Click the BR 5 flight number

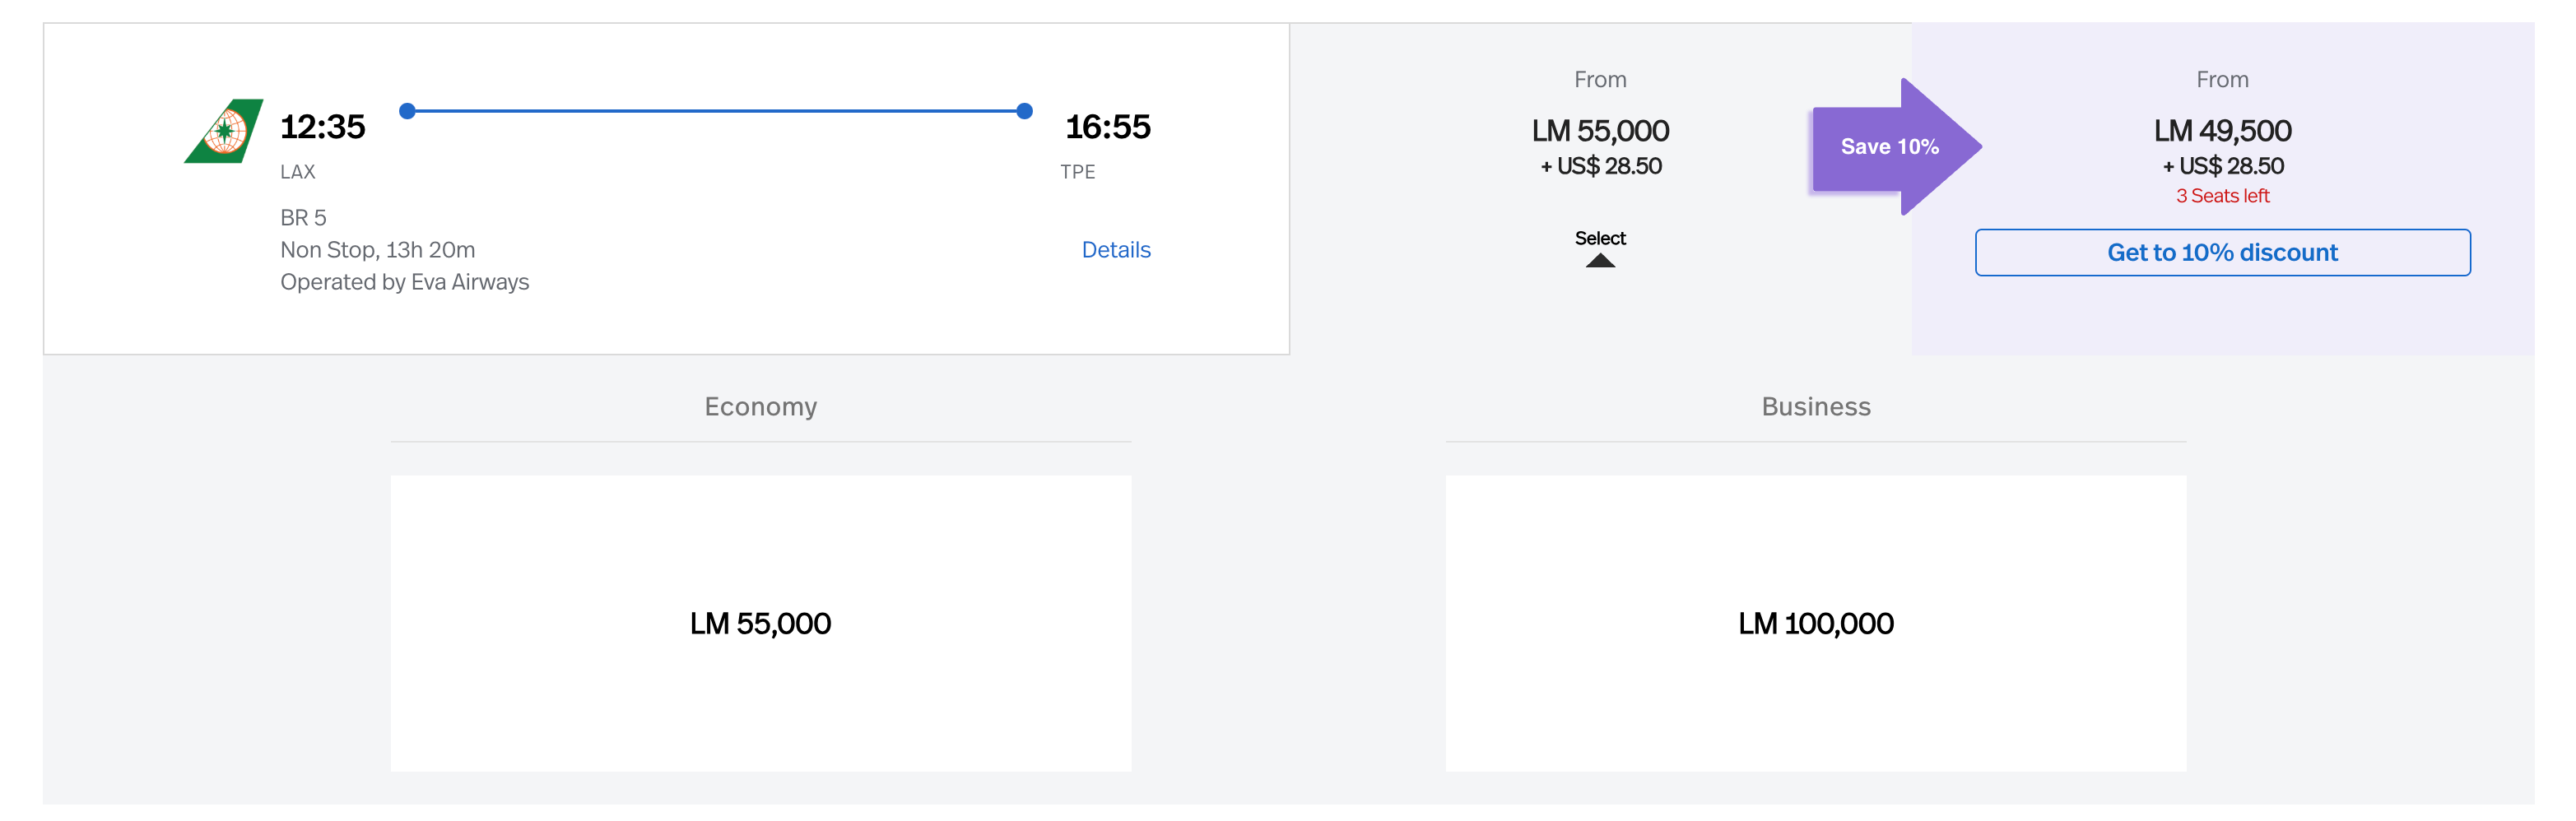303,218
